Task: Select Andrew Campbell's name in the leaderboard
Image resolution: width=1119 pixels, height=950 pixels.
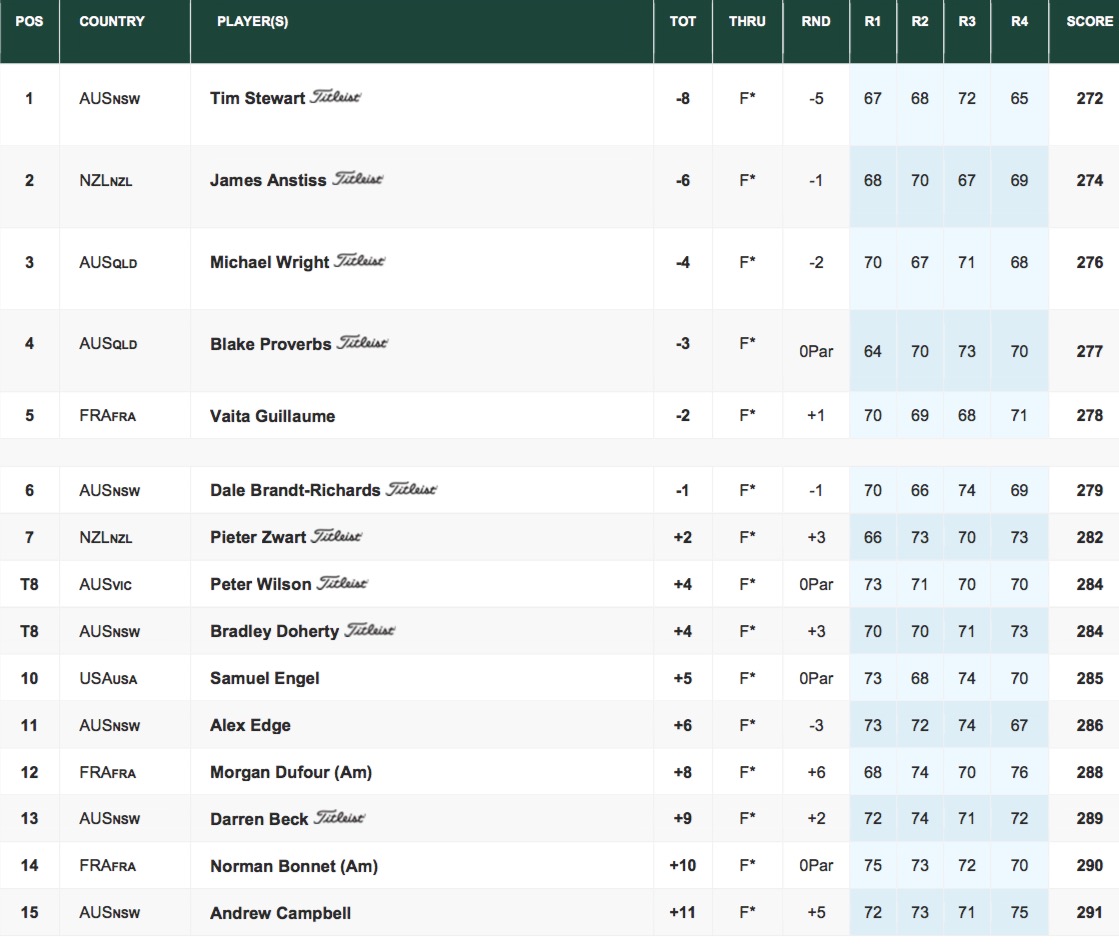Action: (280, 913)
